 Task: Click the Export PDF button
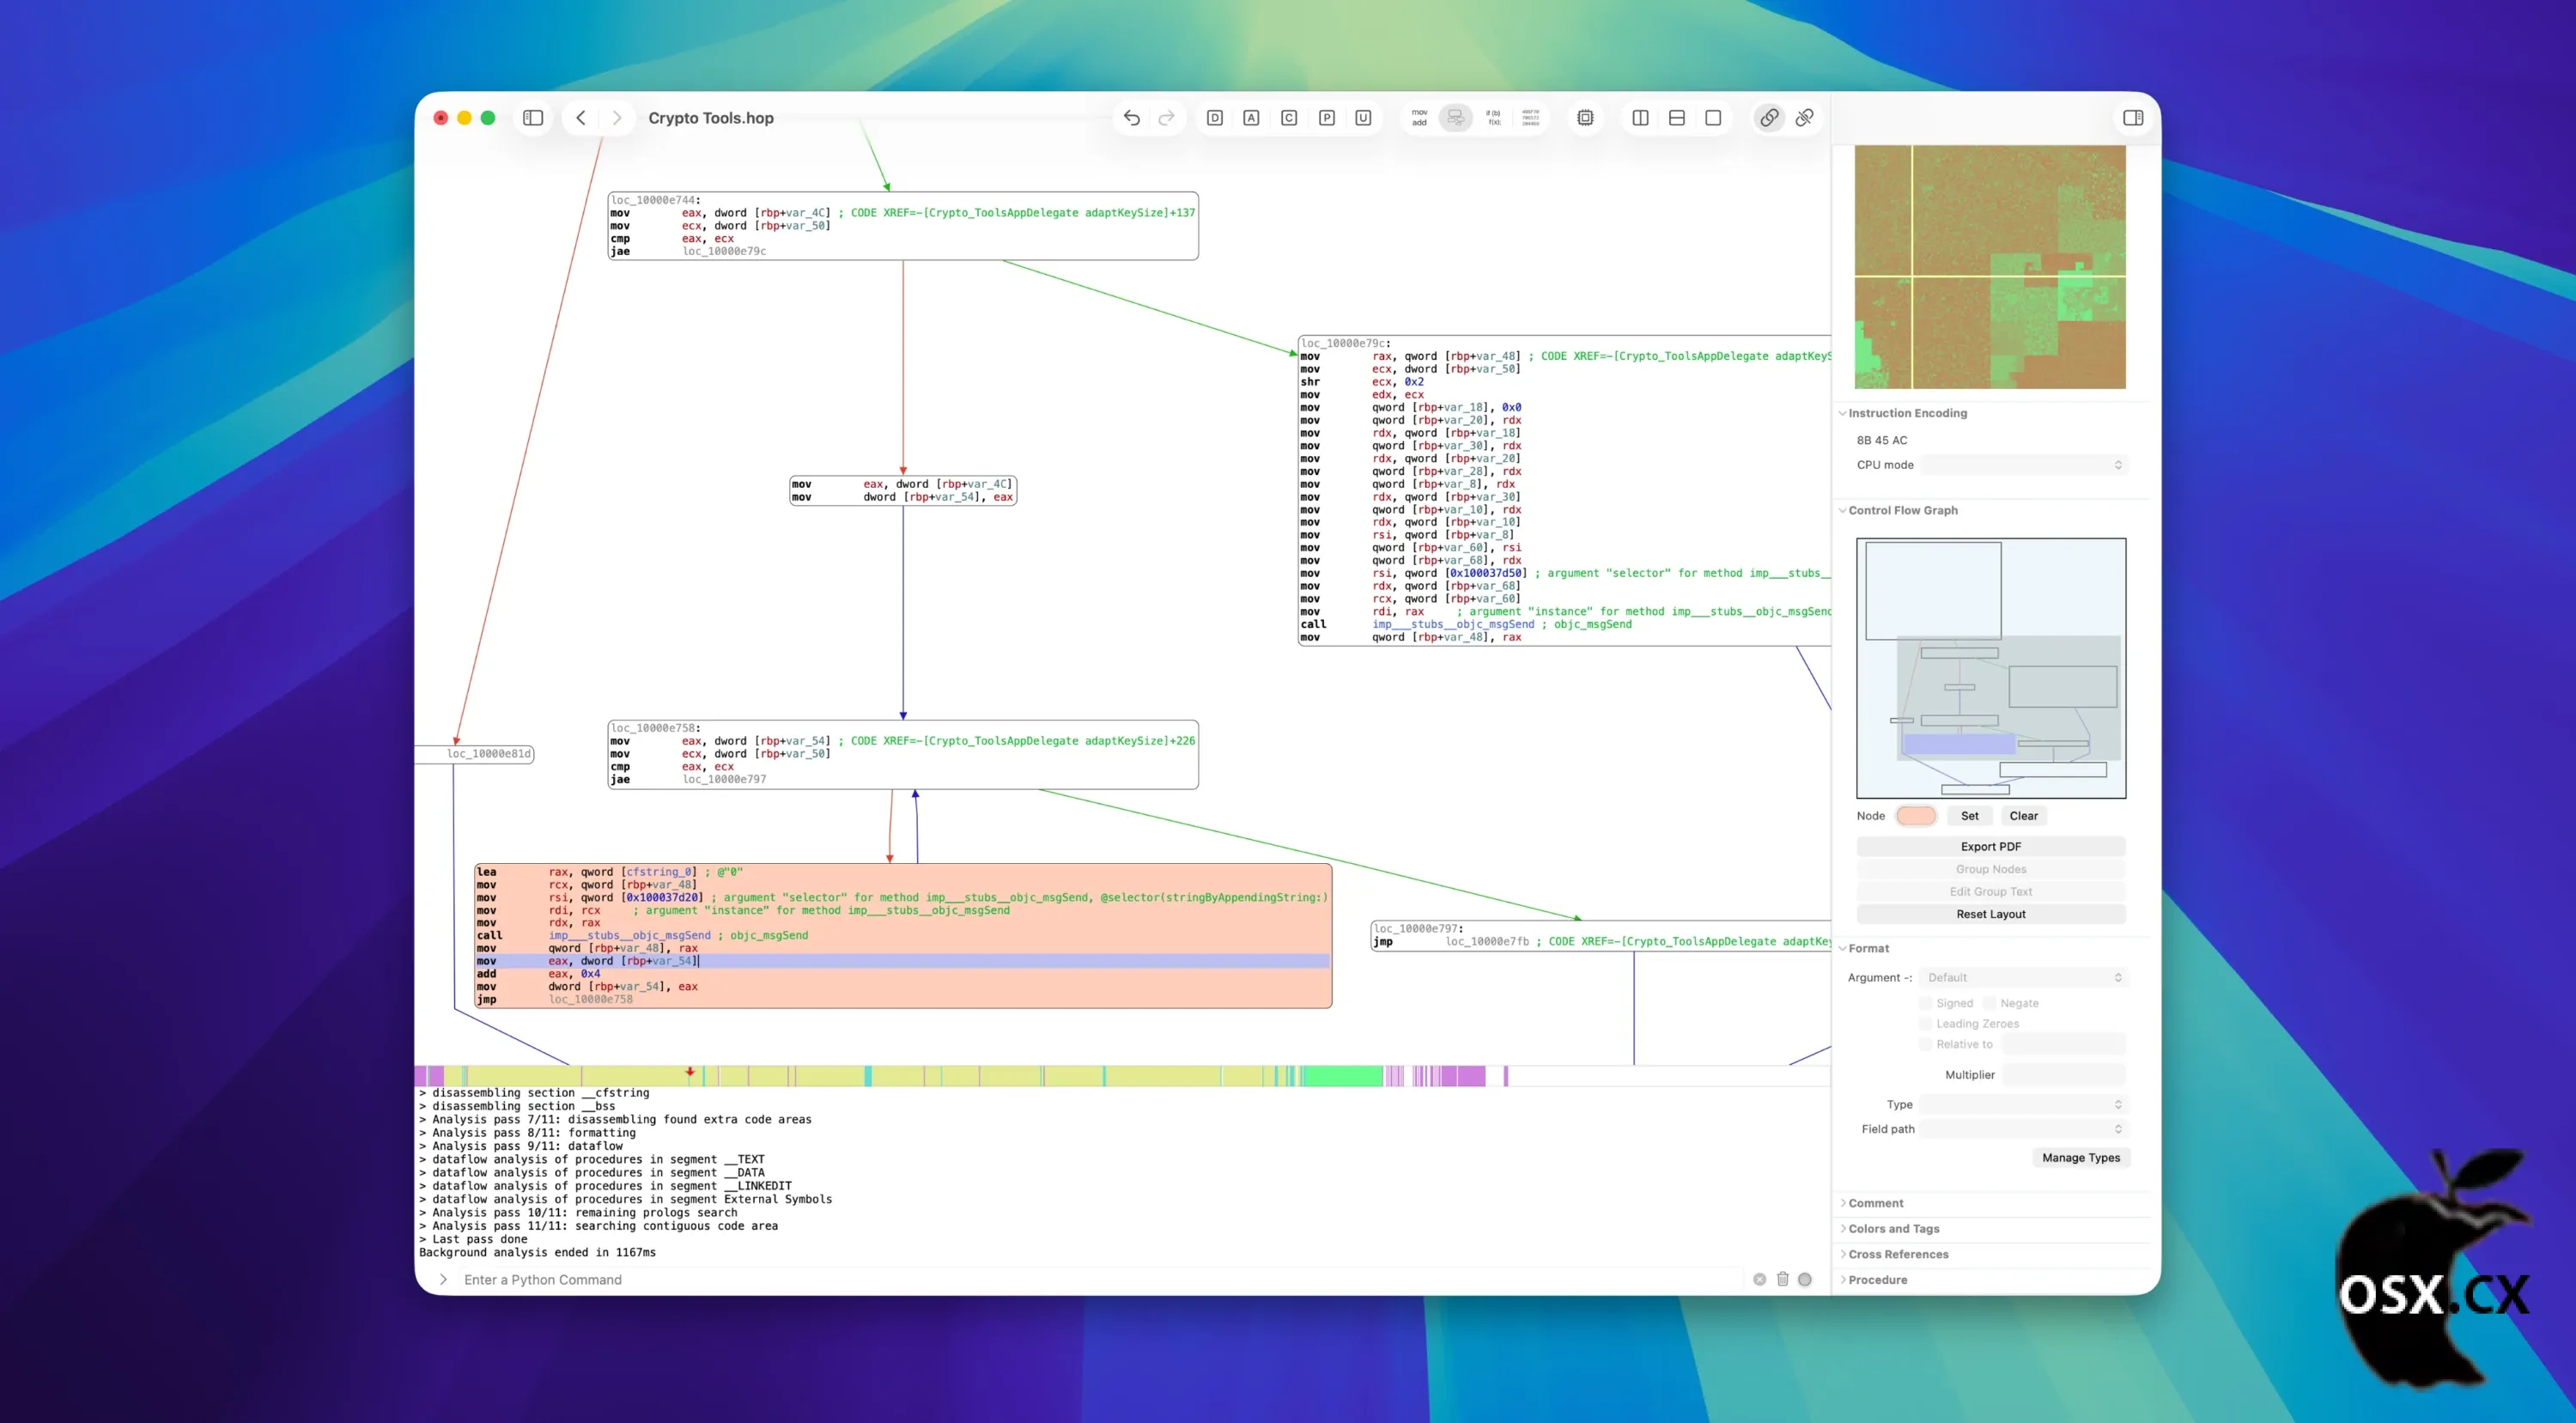(x=1991, y=847)
